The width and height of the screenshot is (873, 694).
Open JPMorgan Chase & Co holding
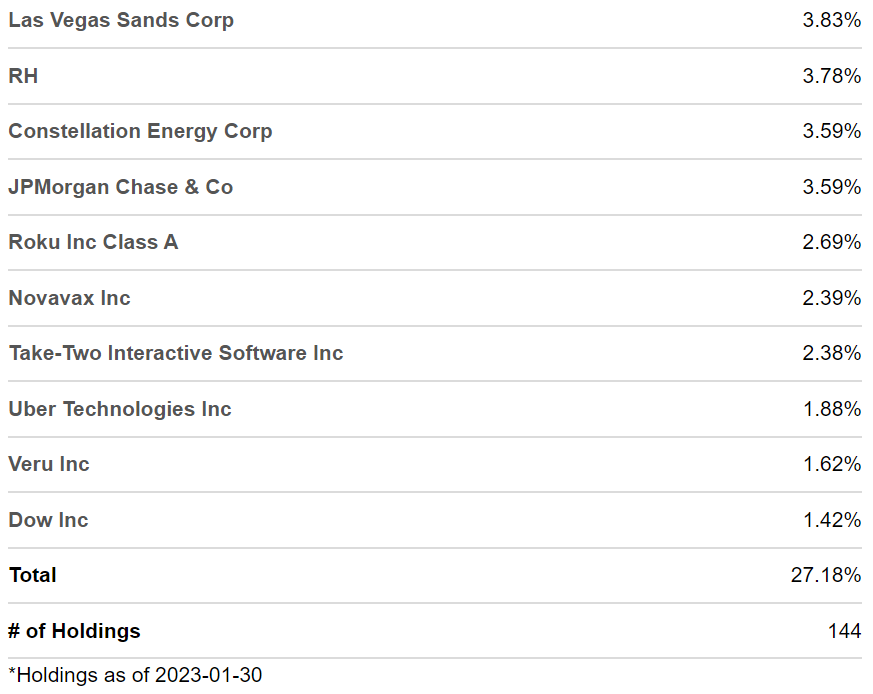121,187
